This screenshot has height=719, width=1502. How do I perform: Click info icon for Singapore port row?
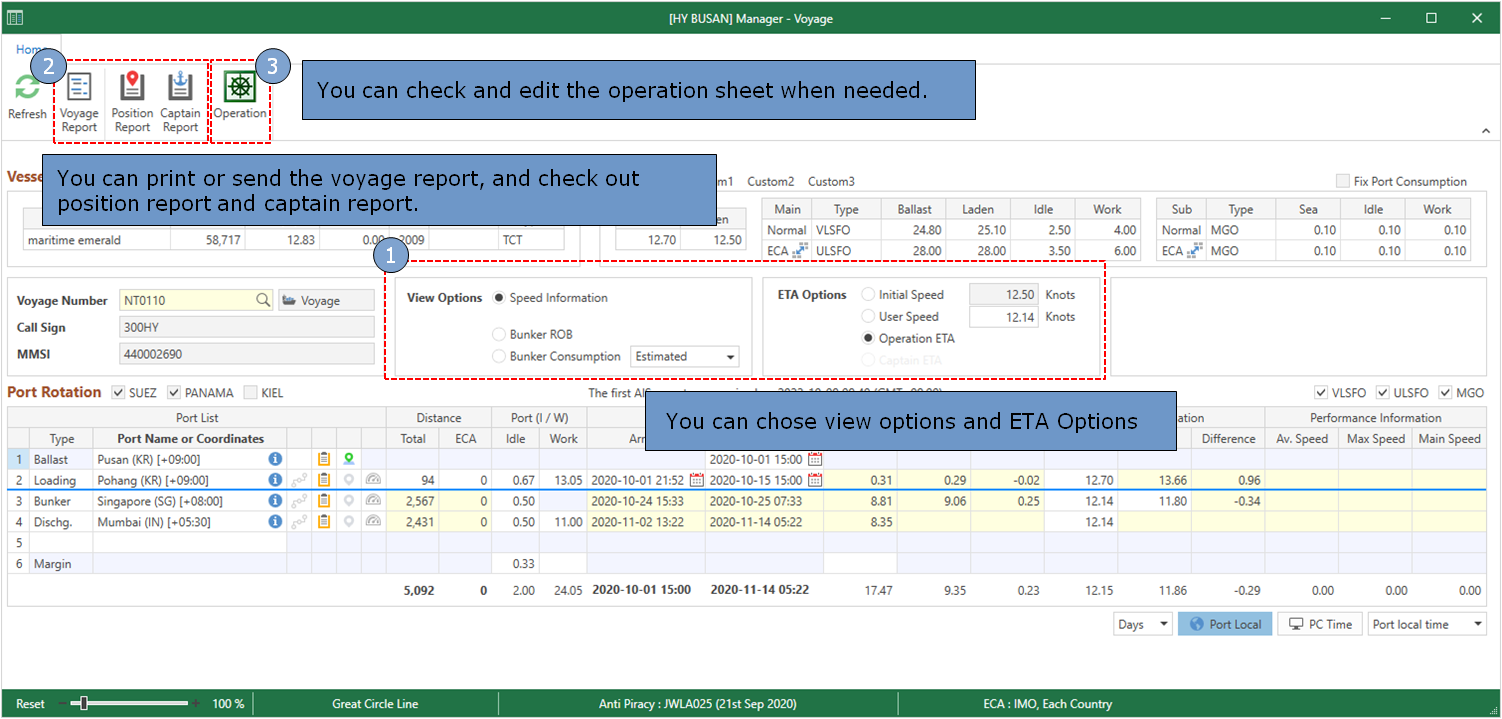click(x=275, y=501)
